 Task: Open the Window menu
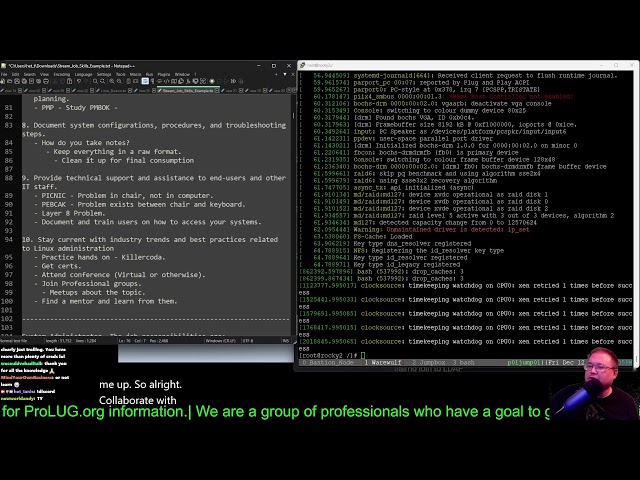tap(182, 74)
